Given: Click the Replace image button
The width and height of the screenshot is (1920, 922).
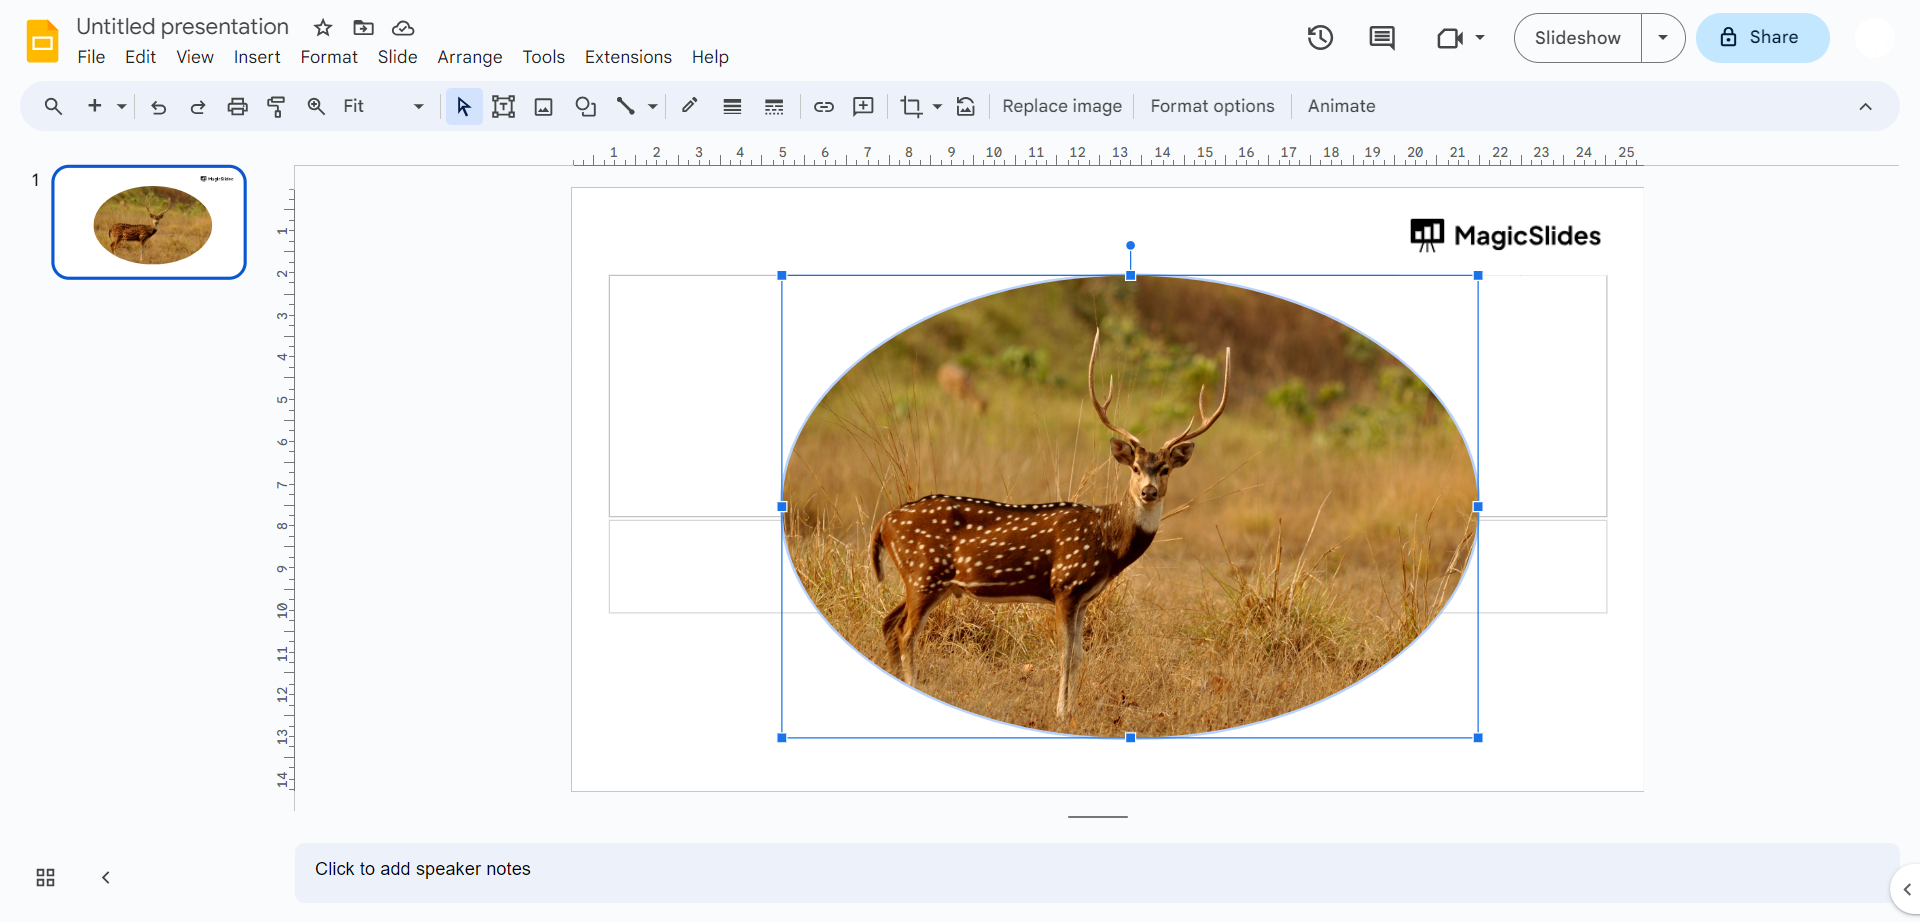Looking at the screenshot, I should point(1061,106).
